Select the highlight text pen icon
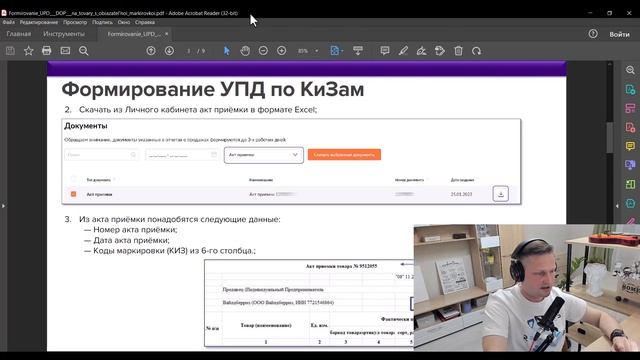 403,51
